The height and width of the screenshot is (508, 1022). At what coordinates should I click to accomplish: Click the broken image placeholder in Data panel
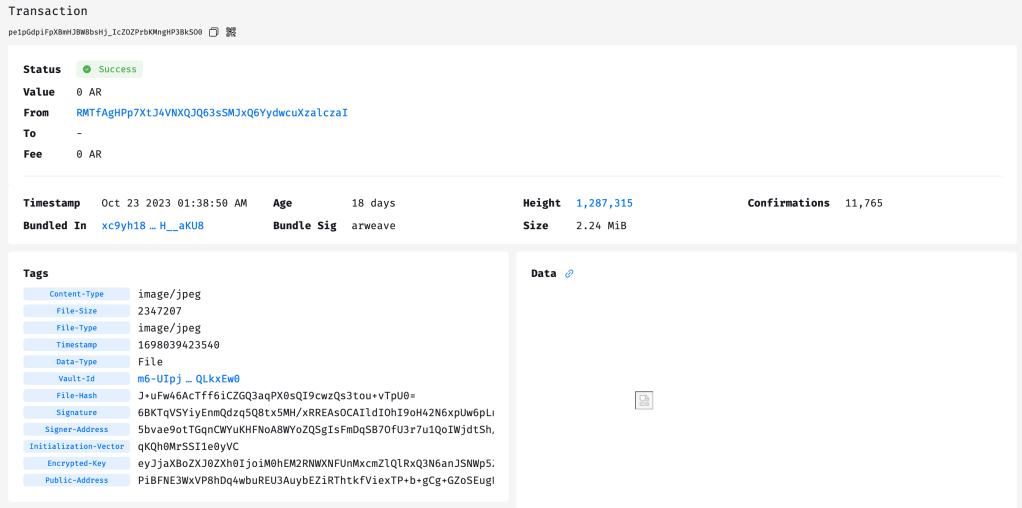(644, 400)
